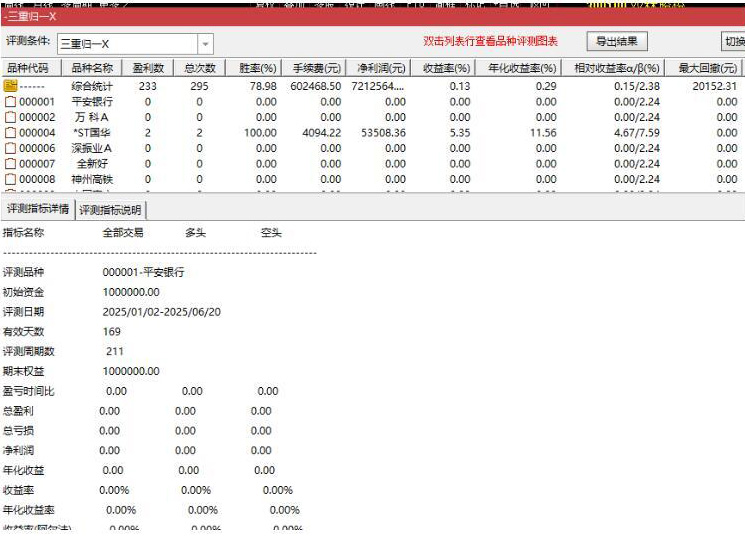The height and width of the screenshot is (544, 745).
Task: Click the document icon for 000001
Action: pyautogui.click(x=10, y=102)
